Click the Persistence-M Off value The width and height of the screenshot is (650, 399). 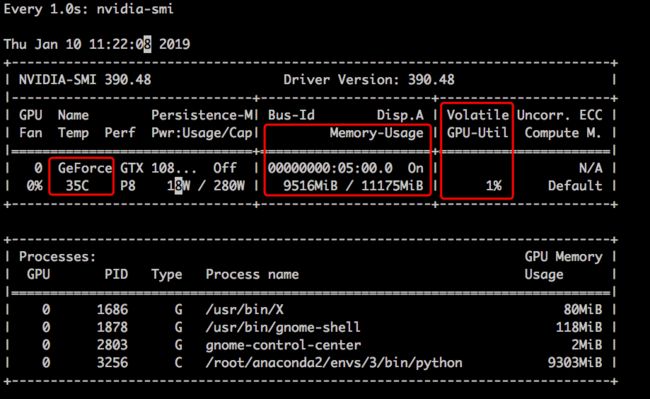pos(225,168)
